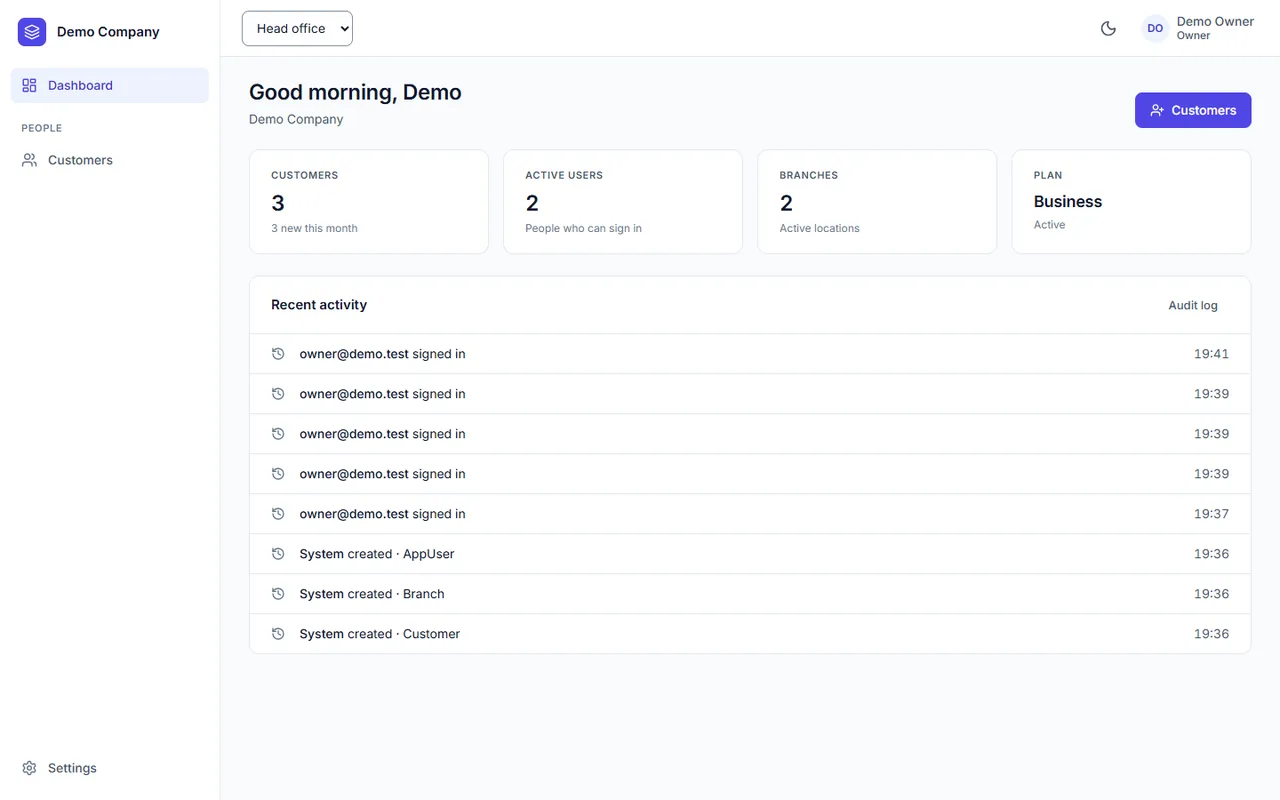Click the Settings gear icon

[29, 768]
